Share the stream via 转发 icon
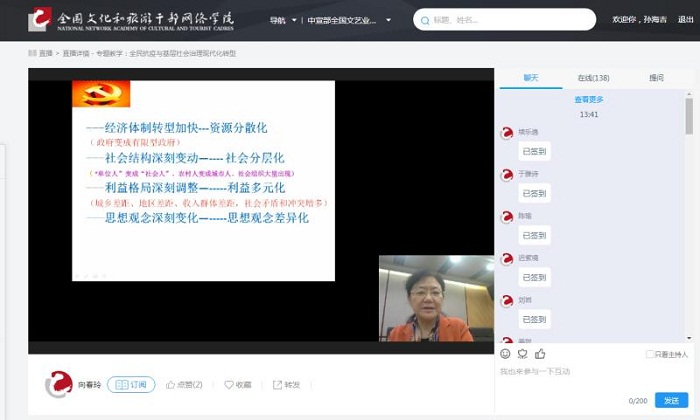The image size is (700, 420). [285, 384]
